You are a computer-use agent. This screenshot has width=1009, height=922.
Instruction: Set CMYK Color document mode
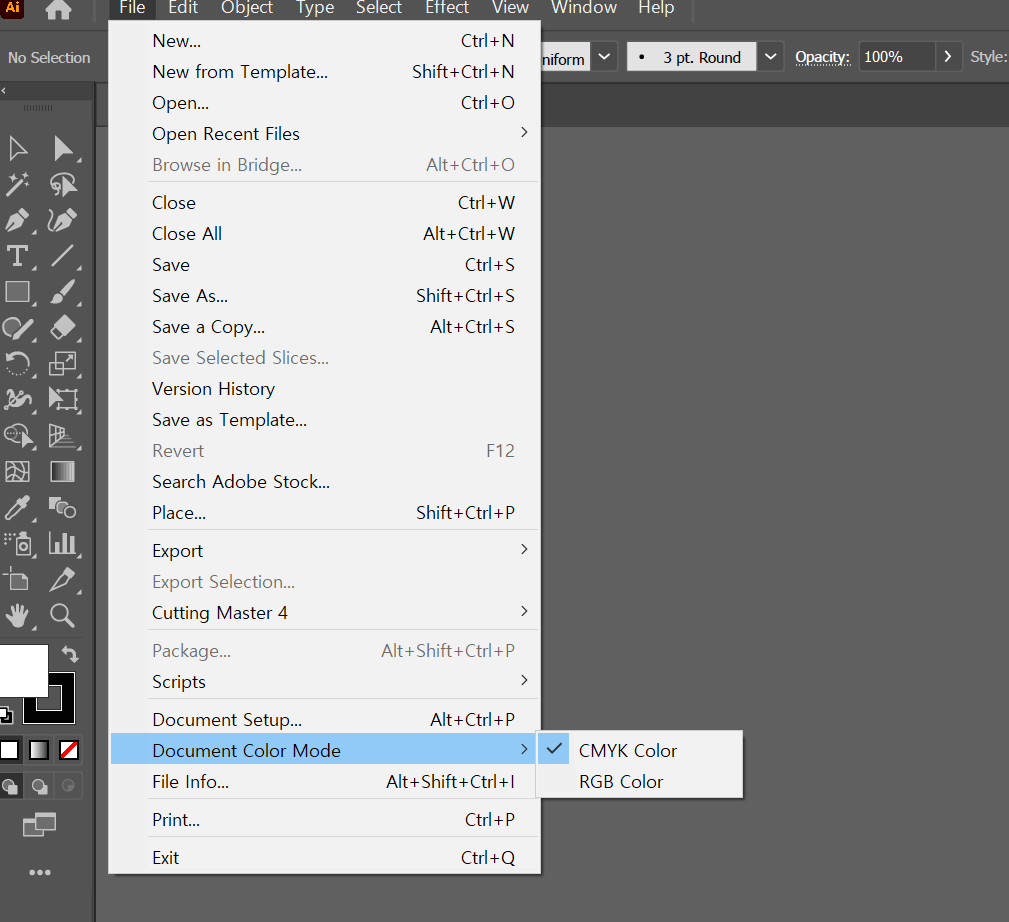[x=640, y=750]
